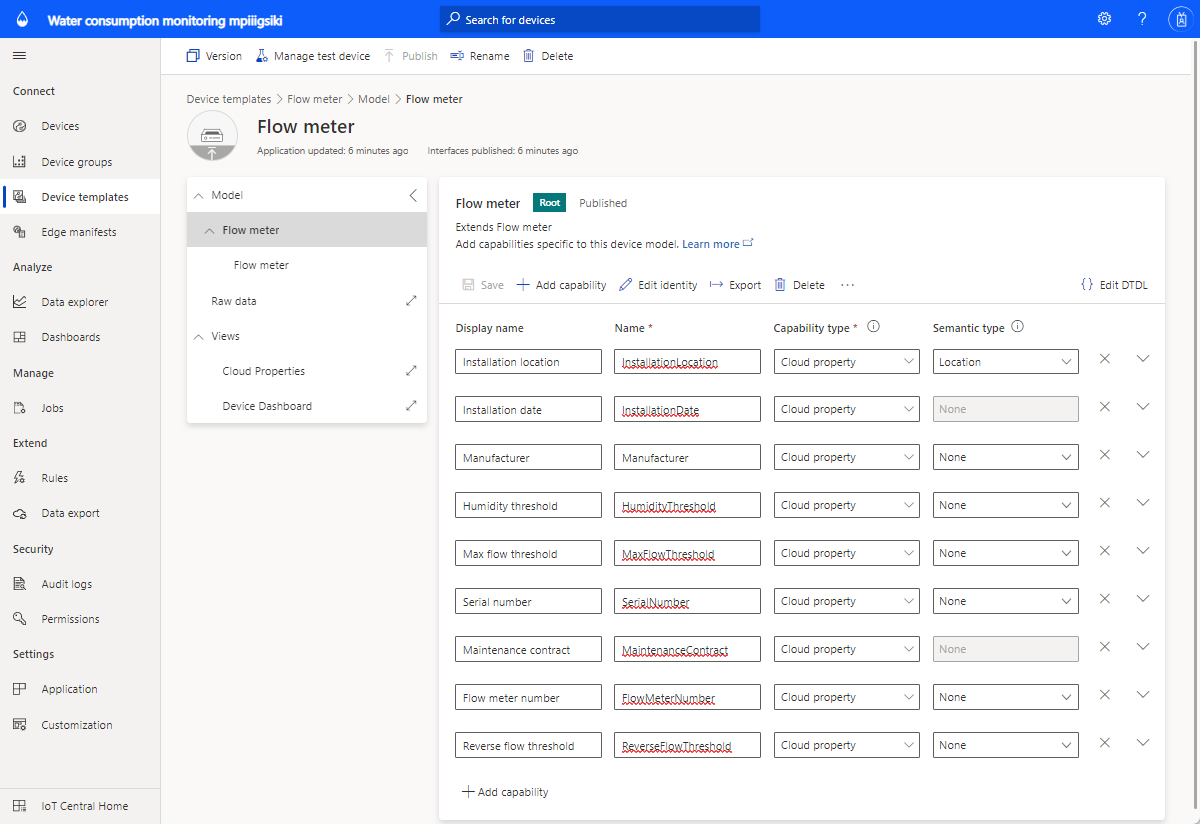1200x824 pixels.
Task: Open Semantic type dropdown for Installation location
Action: (1005, 362)
